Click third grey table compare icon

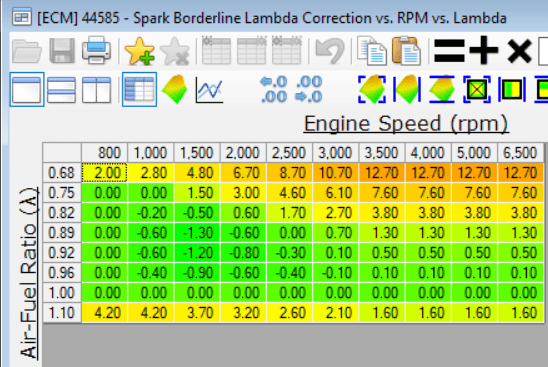click(x=287, y=51)
